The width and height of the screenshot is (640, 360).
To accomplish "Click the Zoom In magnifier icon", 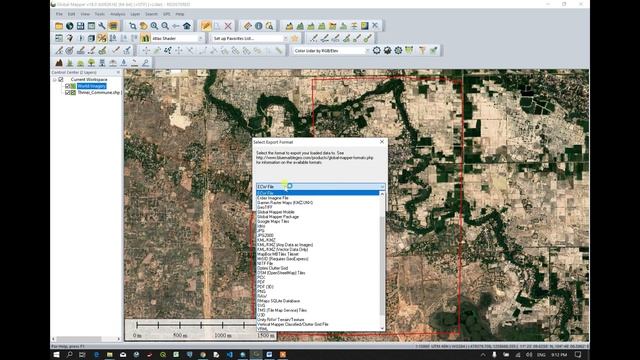I will 154,26.
